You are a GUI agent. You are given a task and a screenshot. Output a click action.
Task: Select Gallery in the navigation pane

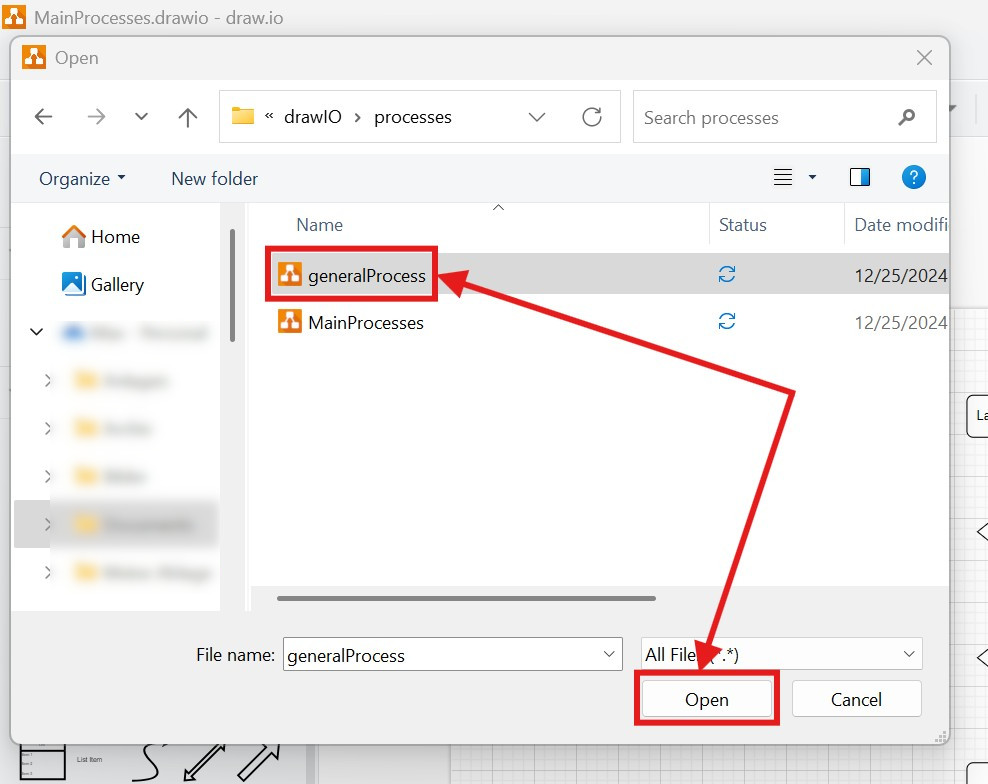click(116, 285)
